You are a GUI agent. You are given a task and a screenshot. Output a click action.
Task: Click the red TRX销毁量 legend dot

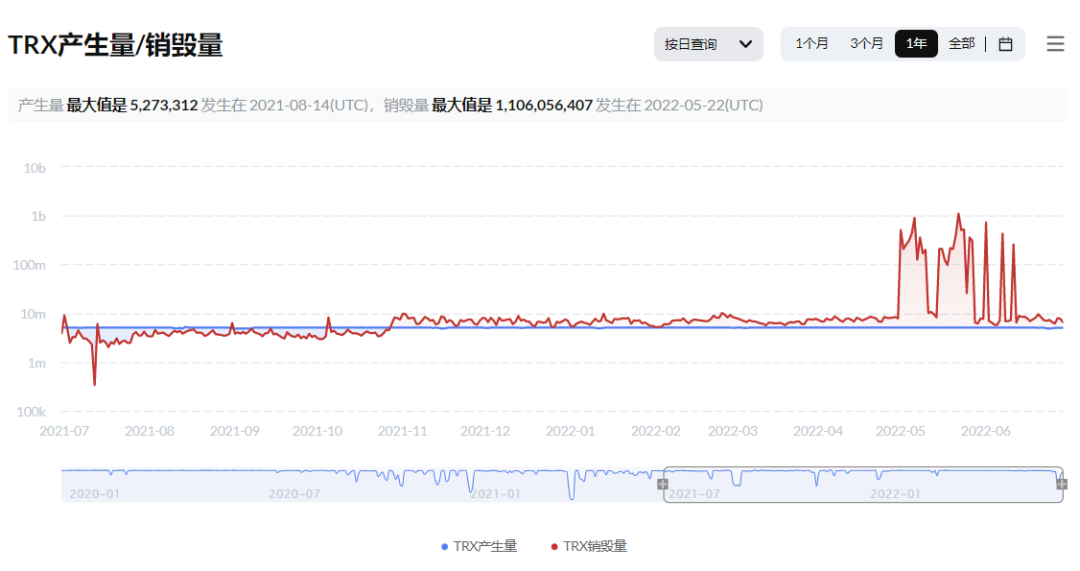pyautogui.click(x=554, y=547)
